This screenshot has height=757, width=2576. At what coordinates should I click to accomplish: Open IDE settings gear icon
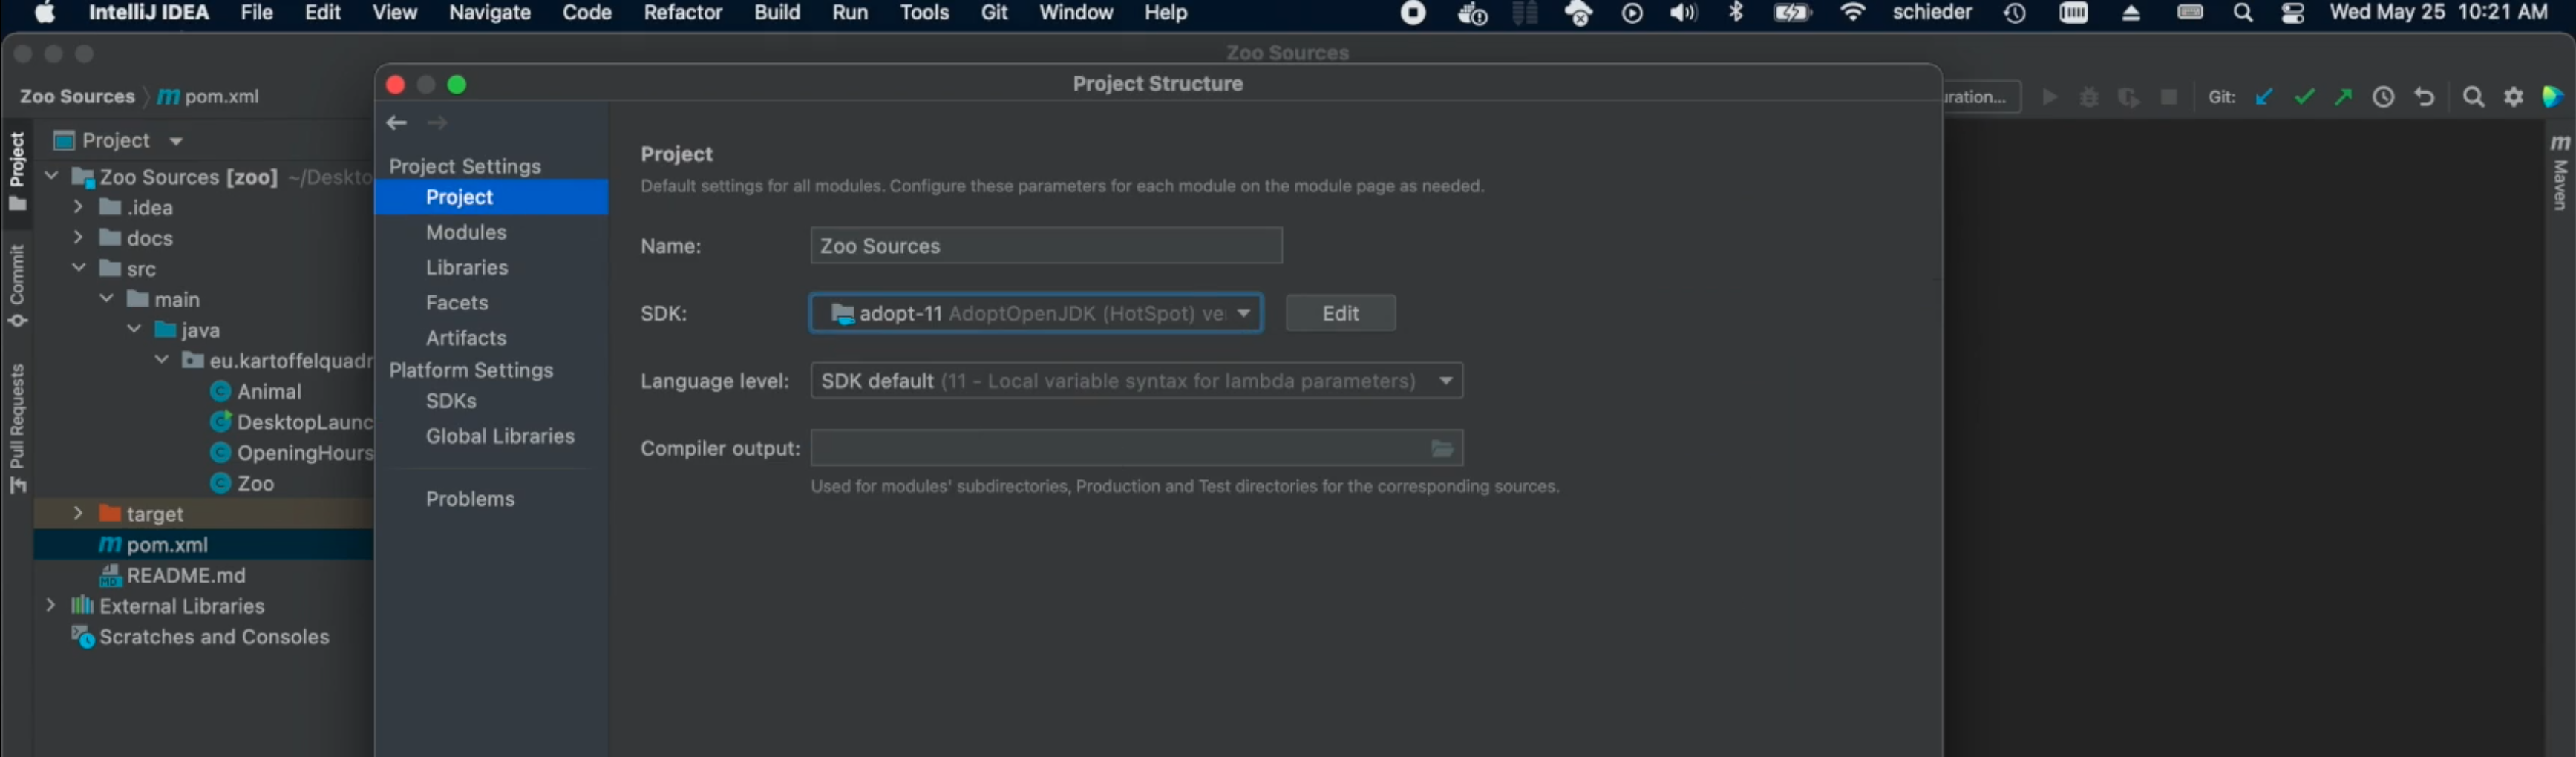tap(2513, 97)
